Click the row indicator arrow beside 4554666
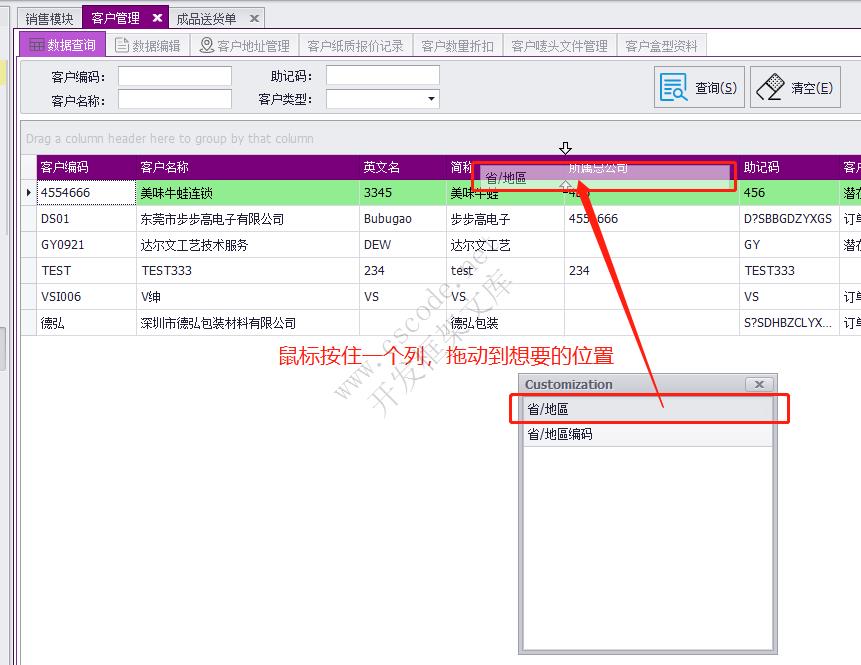Screen dimensions: 861x665 tap(28, 192)
